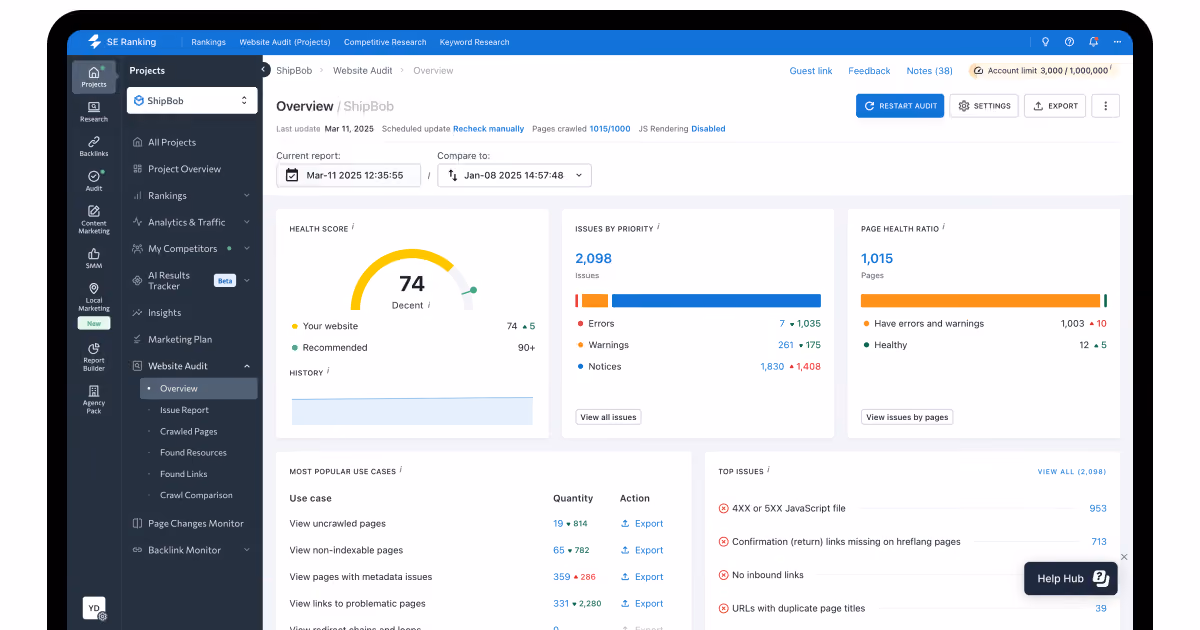The image size is (1200, 630).
Task: Click the Restart Audit button
Action: click(x=900, y=106)
